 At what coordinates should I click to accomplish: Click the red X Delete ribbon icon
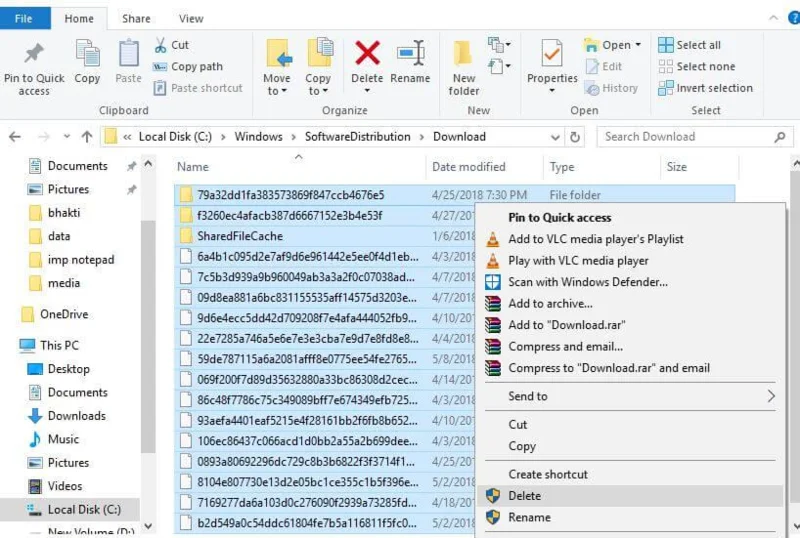(367, 53)
